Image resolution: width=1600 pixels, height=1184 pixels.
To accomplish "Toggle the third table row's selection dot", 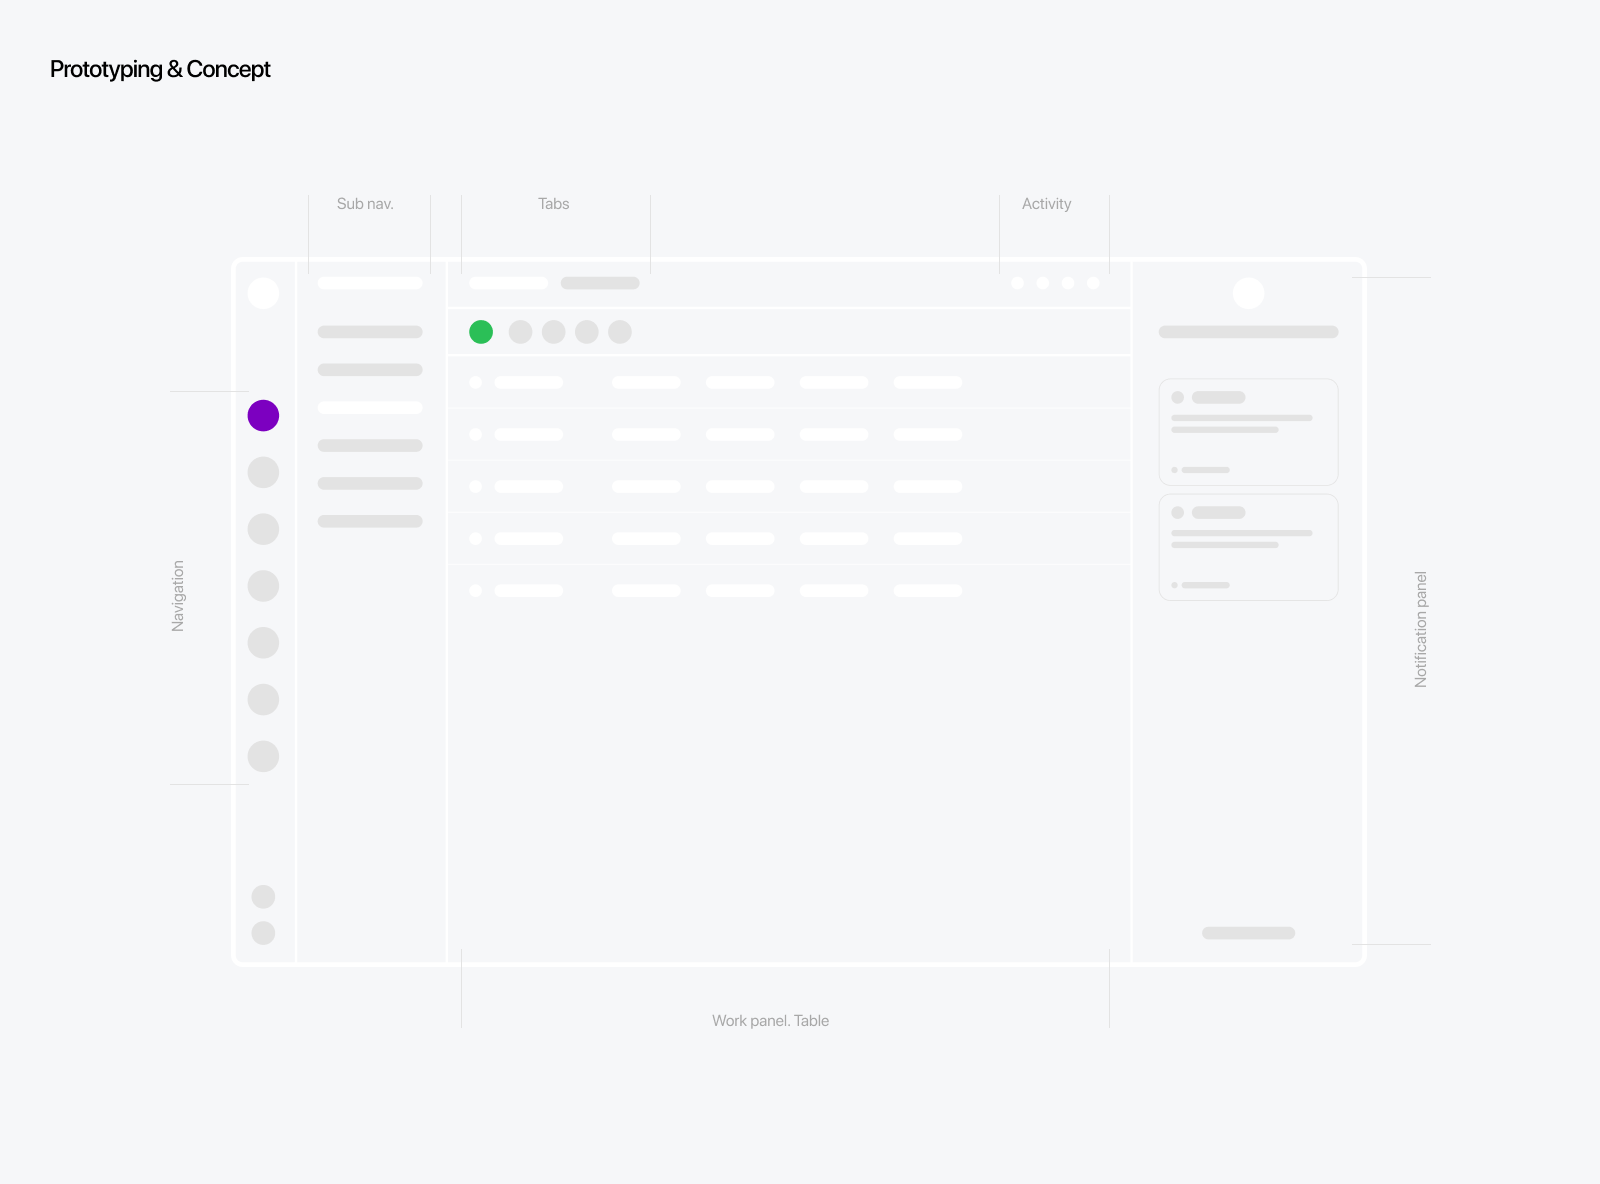I will tap(476, 487).
